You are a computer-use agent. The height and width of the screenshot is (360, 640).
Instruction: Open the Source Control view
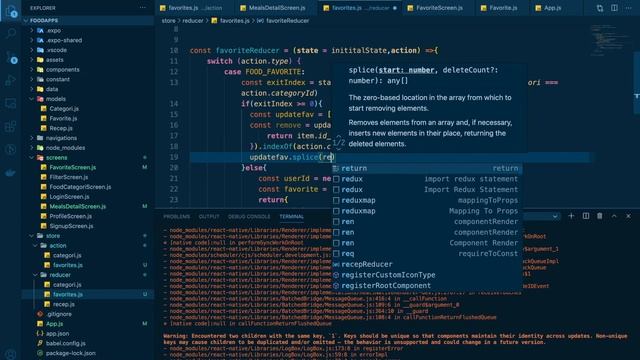click(x=11, y=57)
